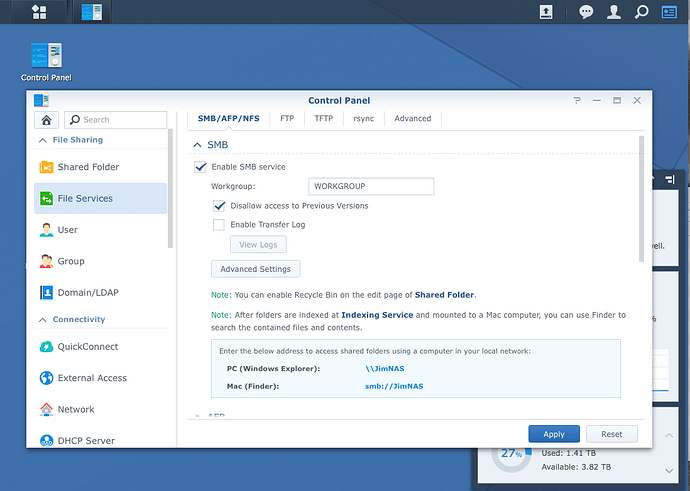Select File Services in the sidebar
The height and width of the screenshot is (491, 690).
click(100, 198)
